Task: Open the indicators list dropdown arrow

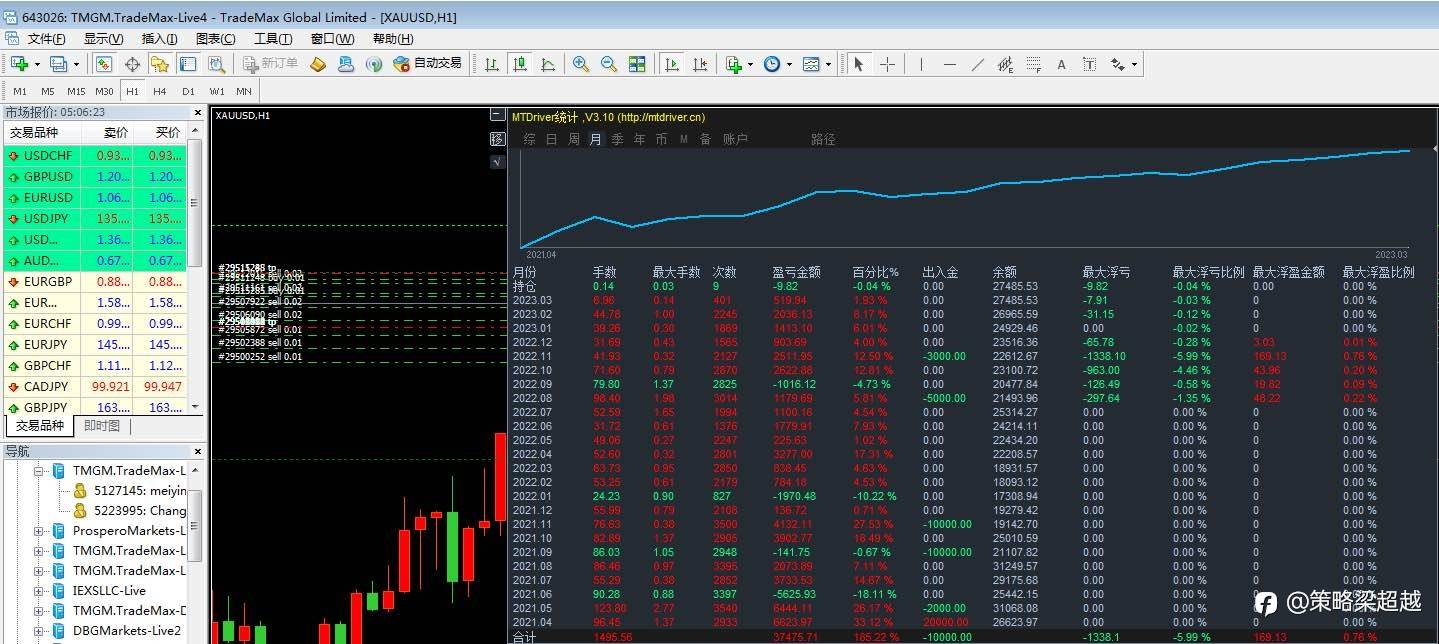Action: click(750, 64)
